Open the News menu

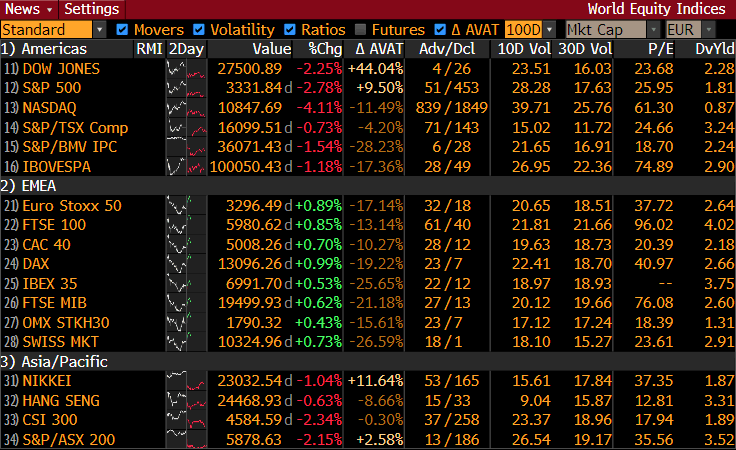pyautogui.click(x=29, y=9)
